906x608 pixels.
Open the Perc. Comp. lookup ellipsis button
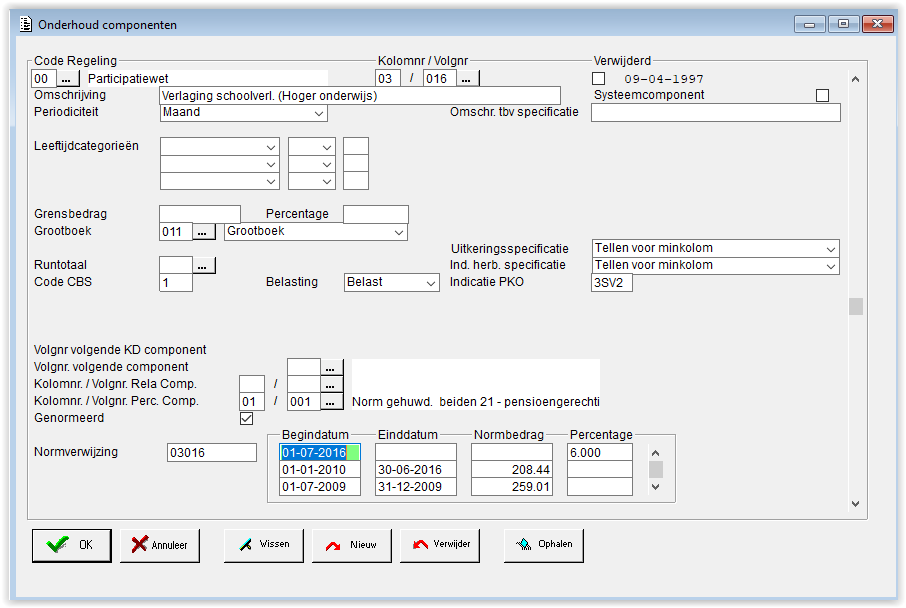tap(331, 402)
